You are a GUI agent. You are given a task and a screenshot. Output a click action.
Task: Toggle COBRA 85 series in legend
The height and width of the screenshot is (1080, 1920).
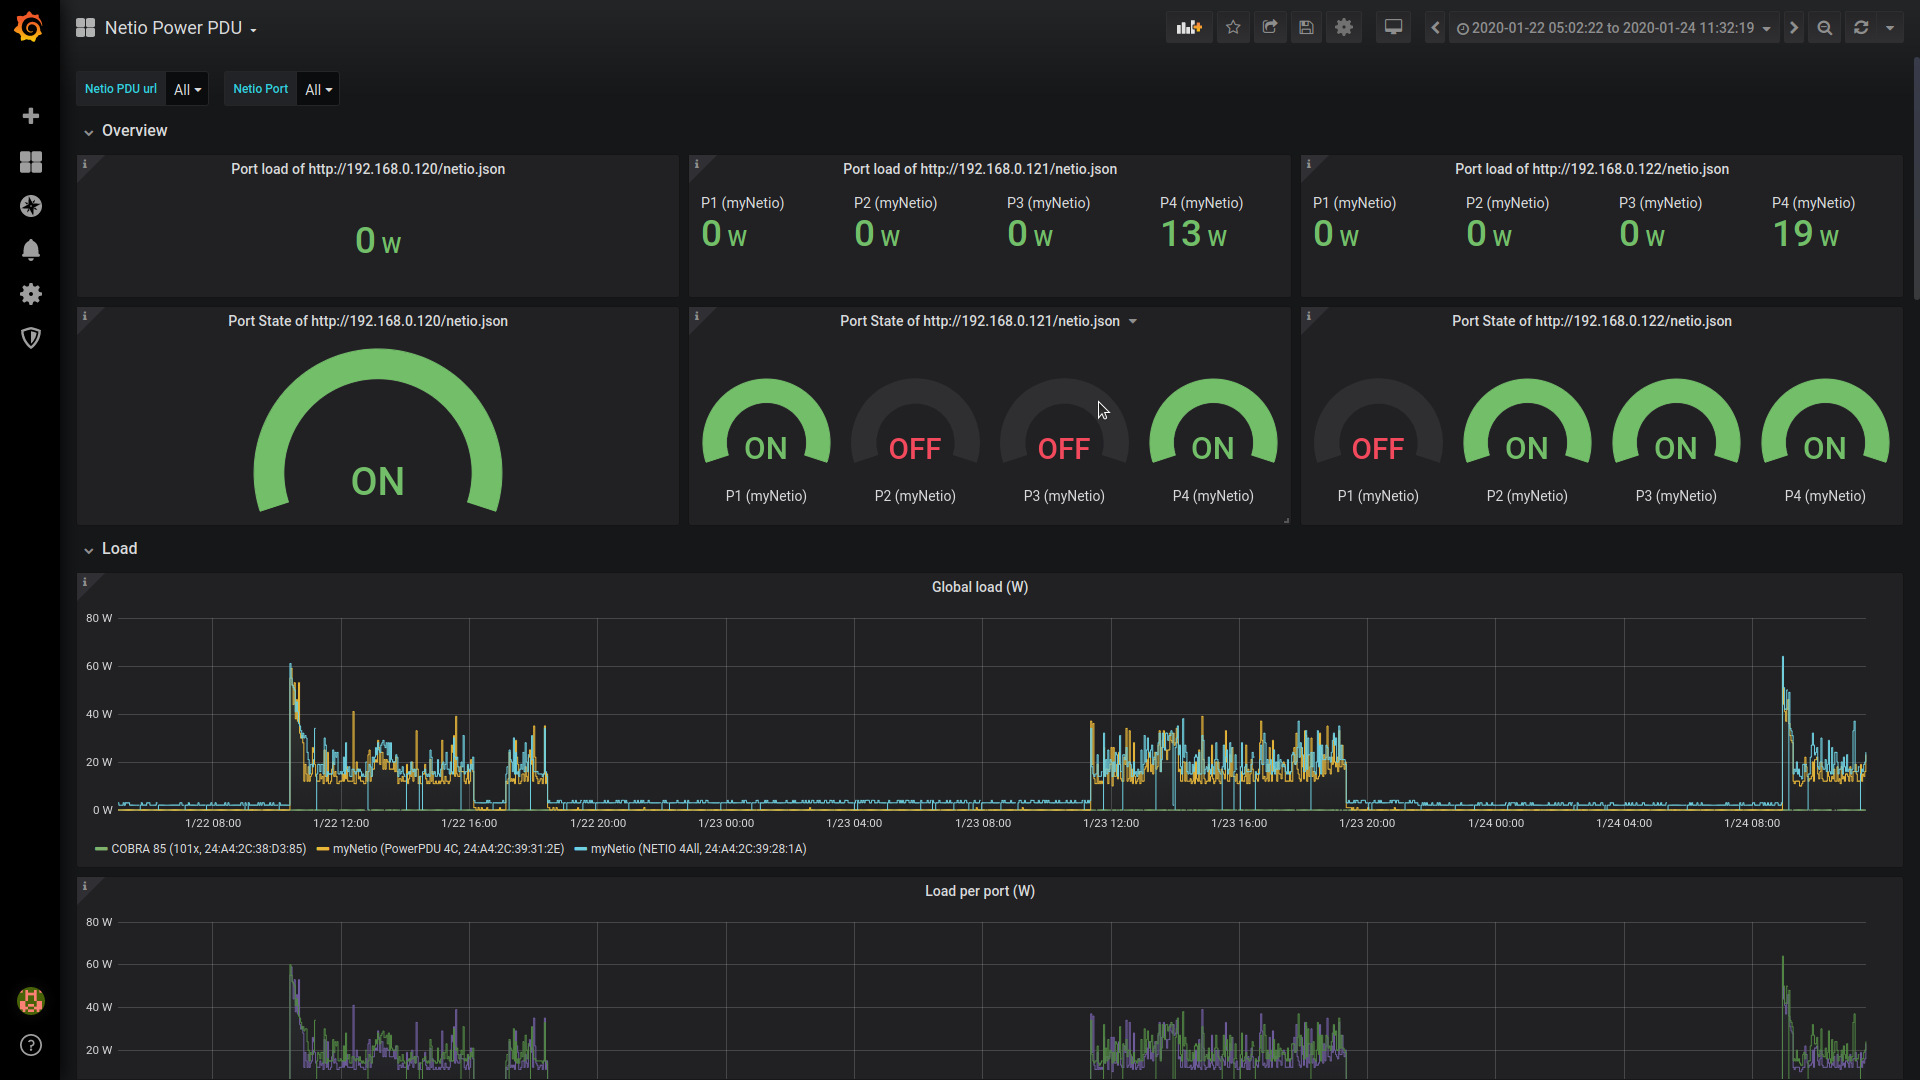point(208,849)
